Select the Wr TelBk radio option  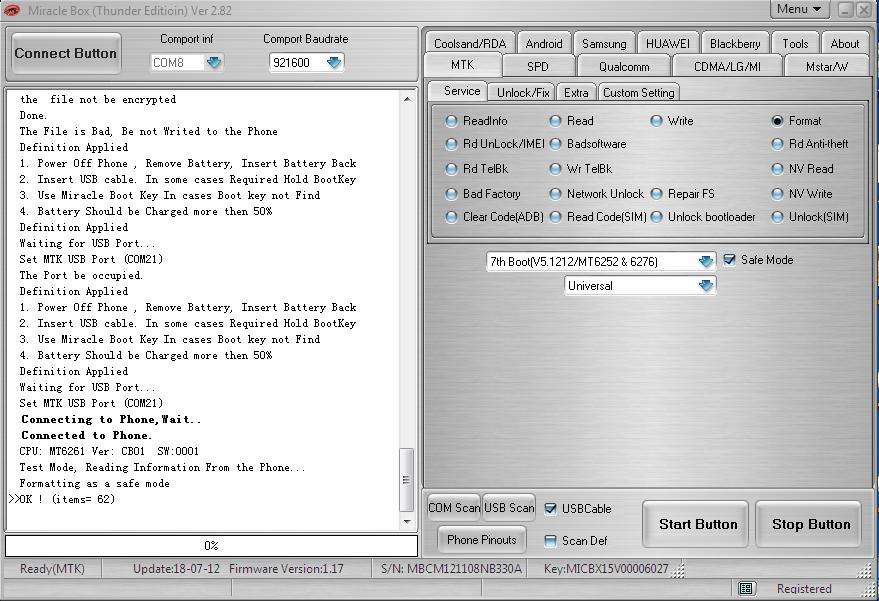point(556,169)
